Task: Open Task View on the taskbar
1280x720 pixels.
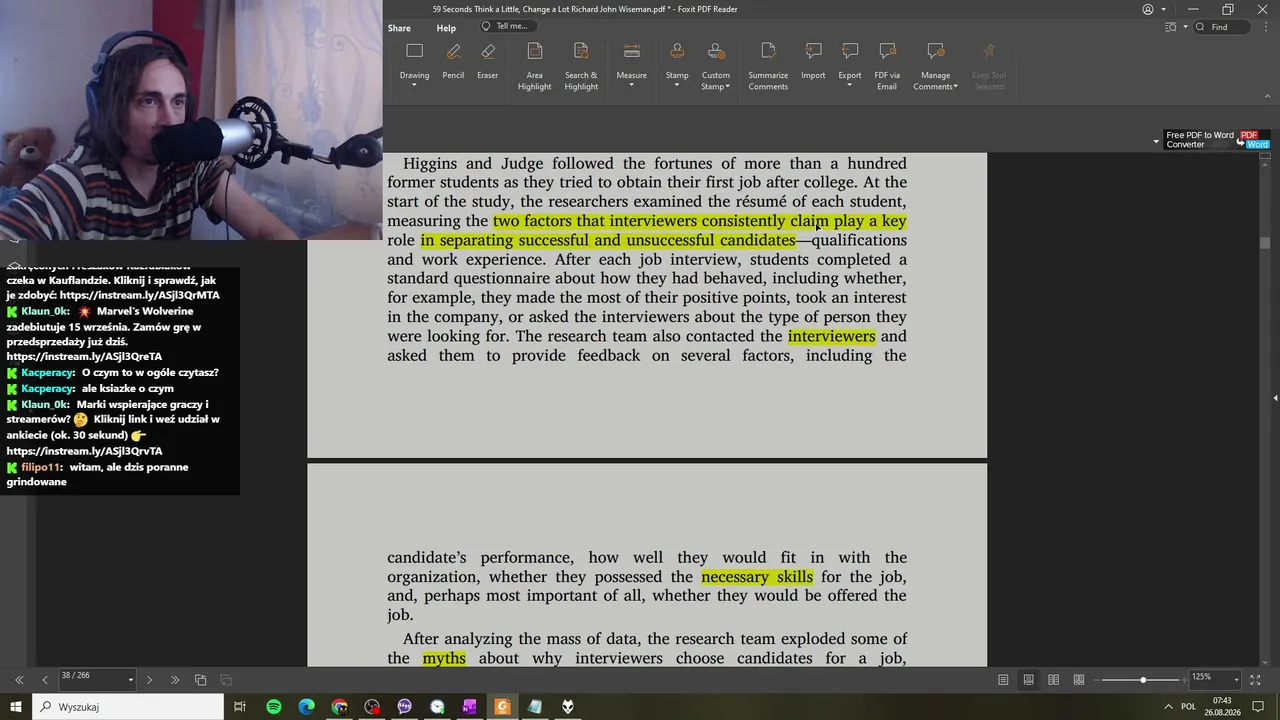Action: (240, 707)
